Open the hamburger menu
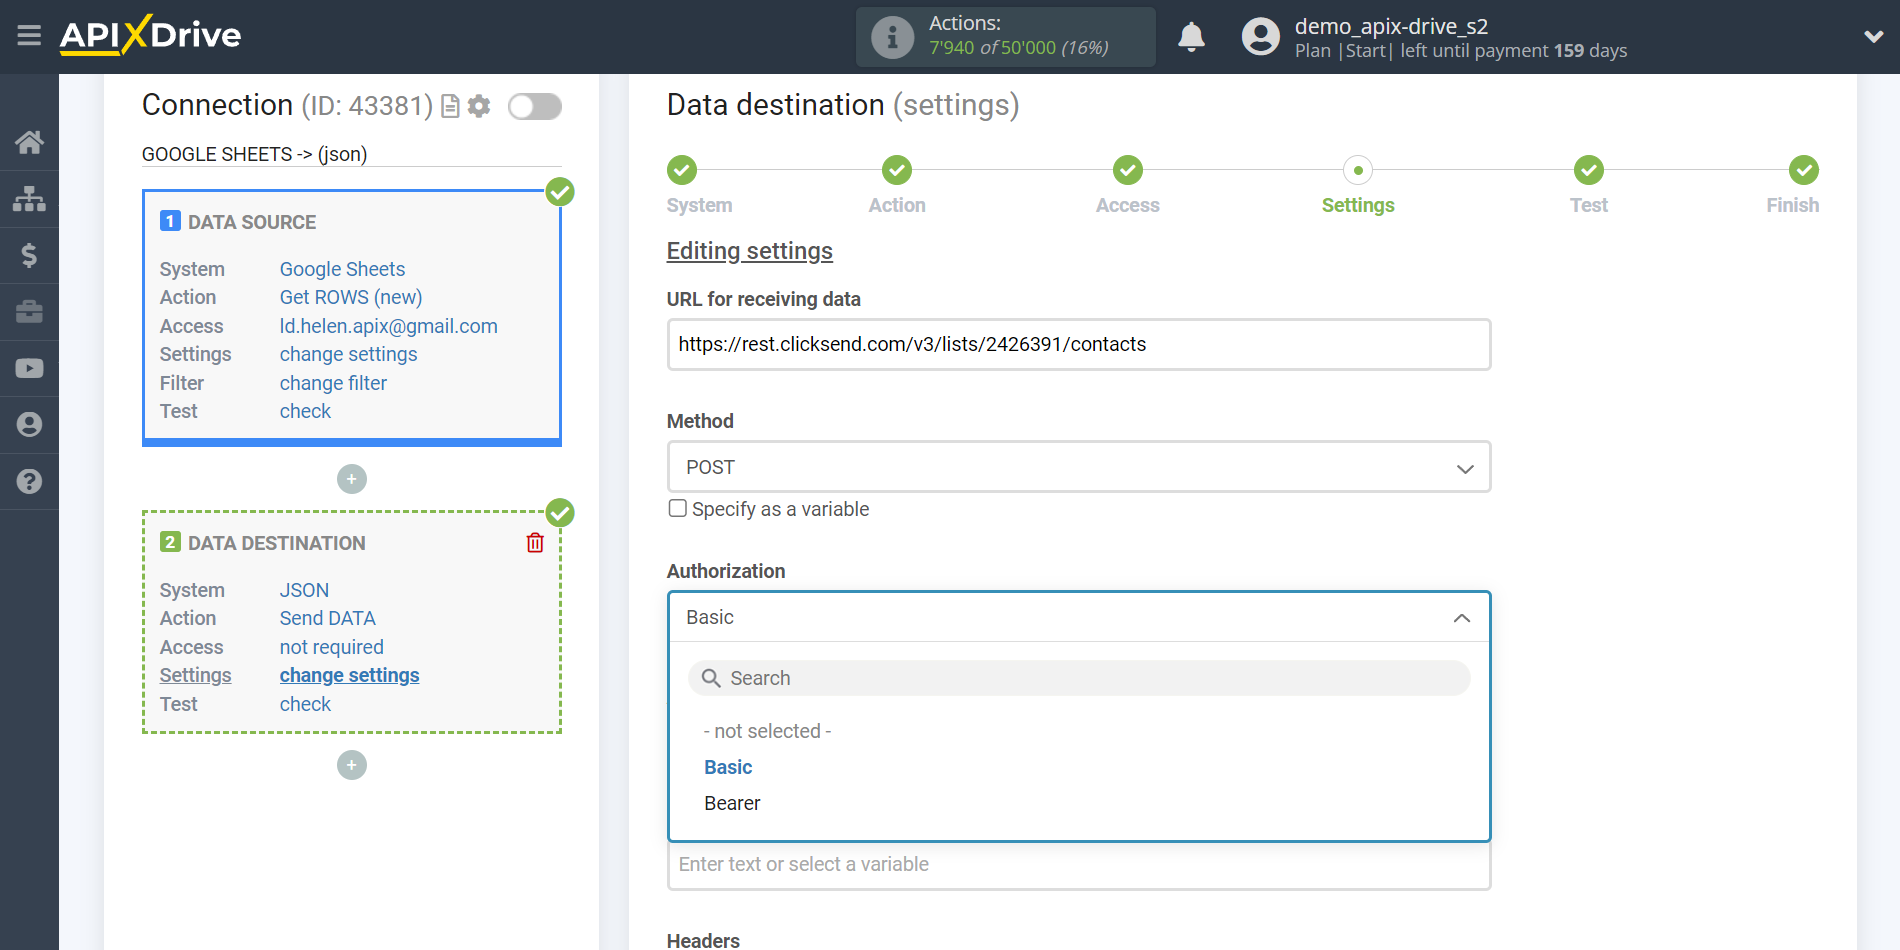 click(29, 36)
